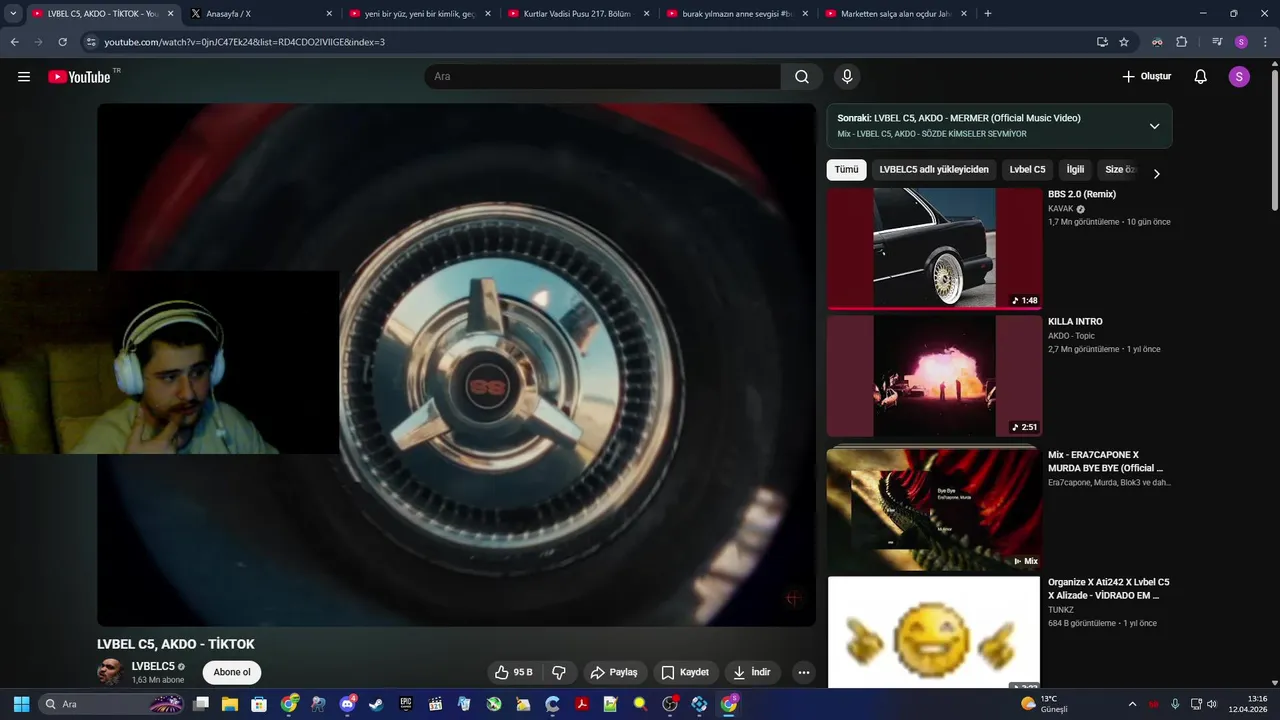Viewport: 1280px width, 720px height.
Task: Open LVBELC5 channel avatar
Action: (110, 672)
